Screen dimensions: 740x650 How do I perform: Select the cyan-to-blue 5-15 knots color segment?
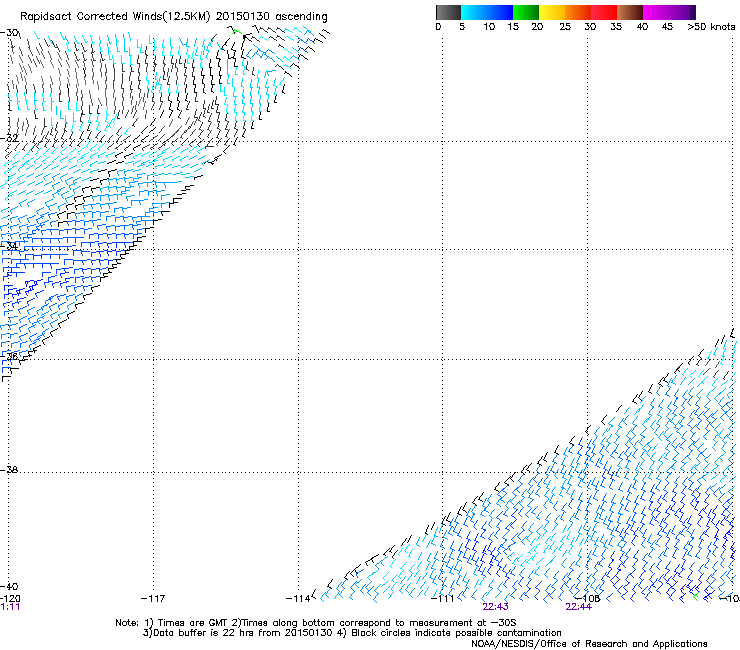pos(487,12)
